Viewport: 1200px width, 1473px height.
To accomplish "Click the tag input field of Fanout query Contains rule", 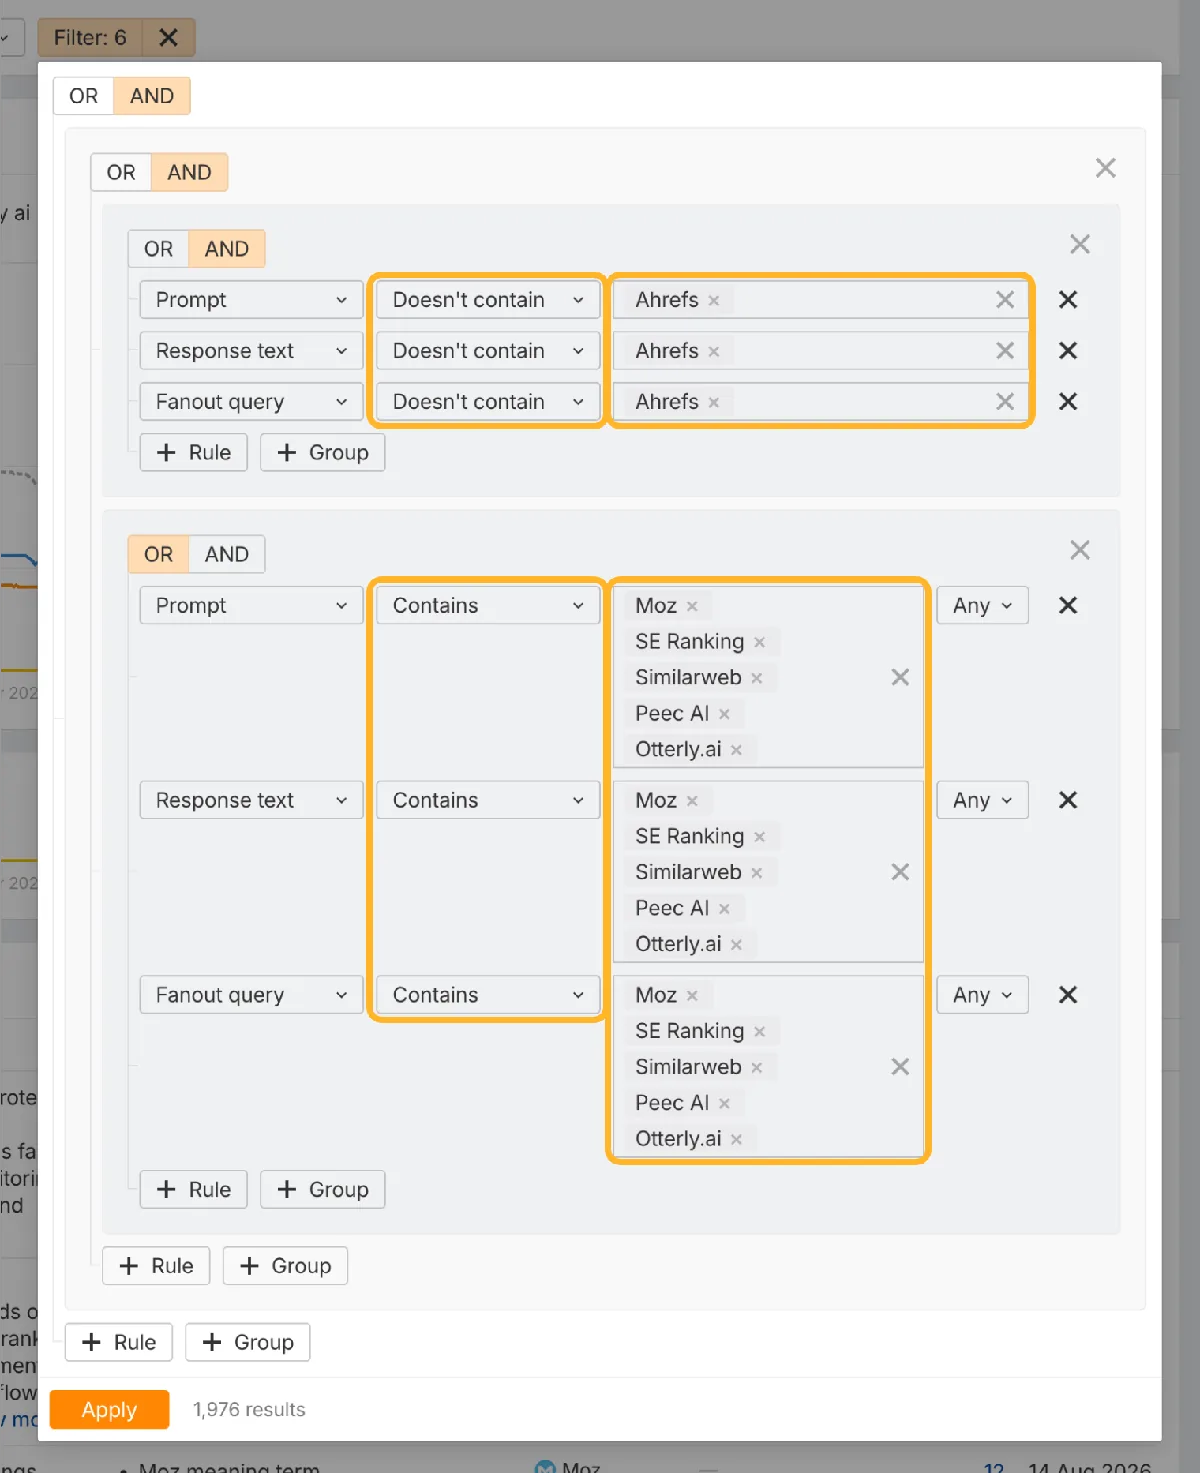I will tap(768, 1067).
